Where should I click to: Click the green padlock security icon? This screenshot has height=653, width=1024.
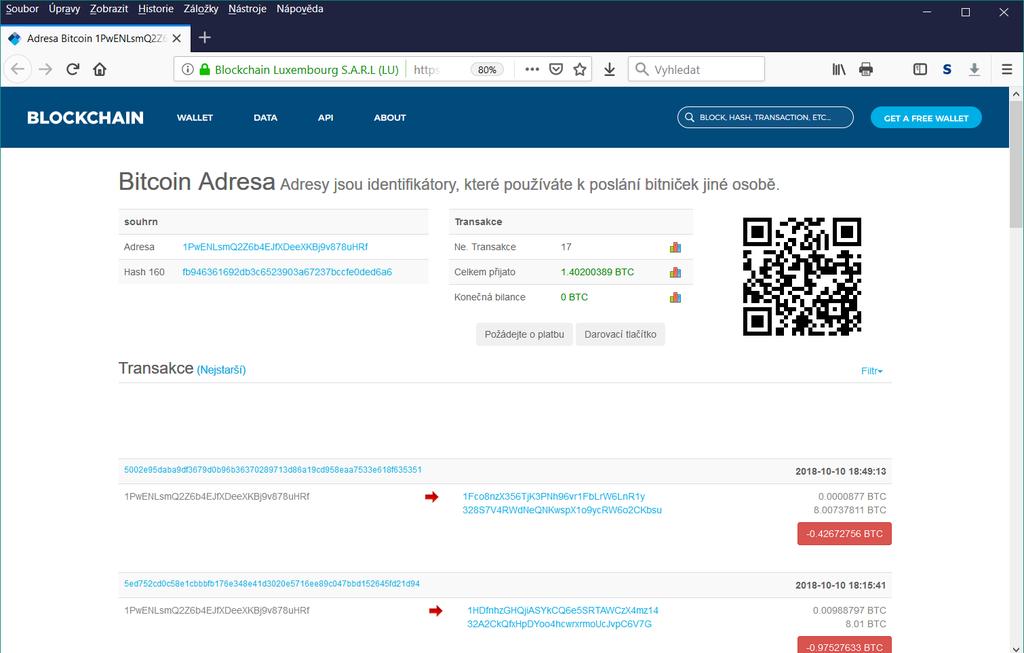click(x=204, y=69)
